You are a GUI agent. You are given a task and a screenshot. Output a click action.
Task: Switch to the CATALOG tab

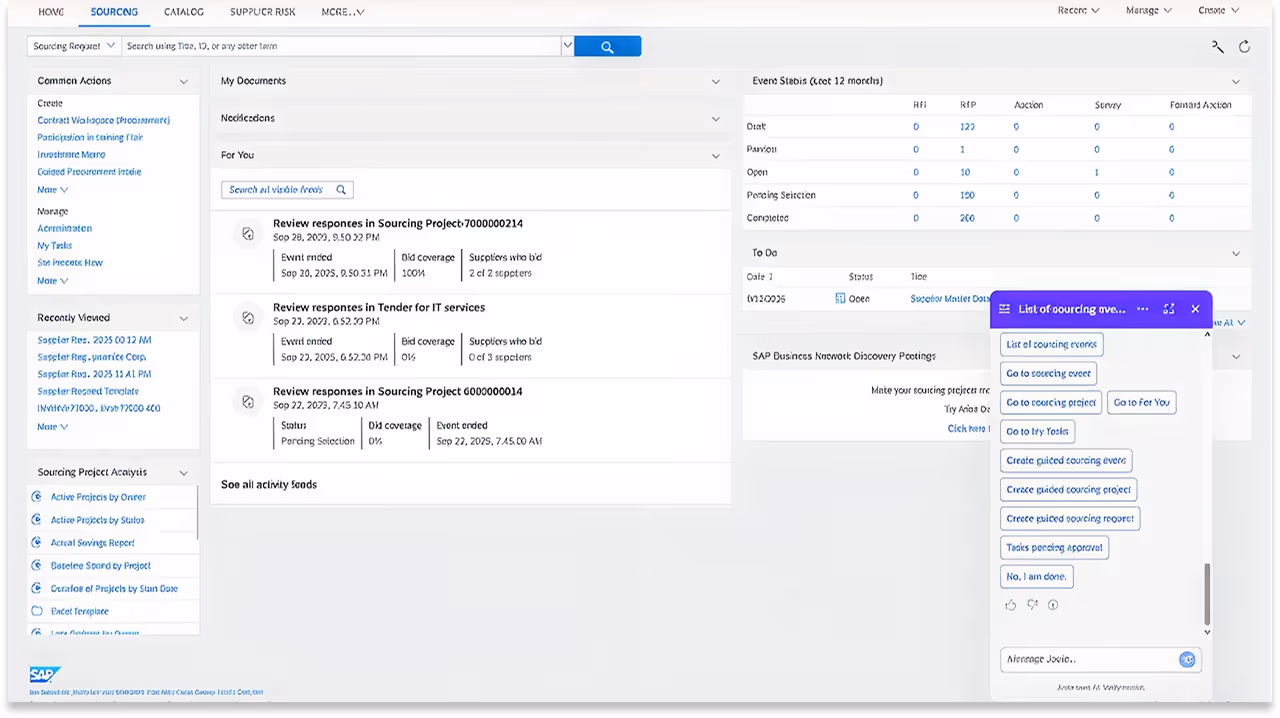click(x=183, y=12)
